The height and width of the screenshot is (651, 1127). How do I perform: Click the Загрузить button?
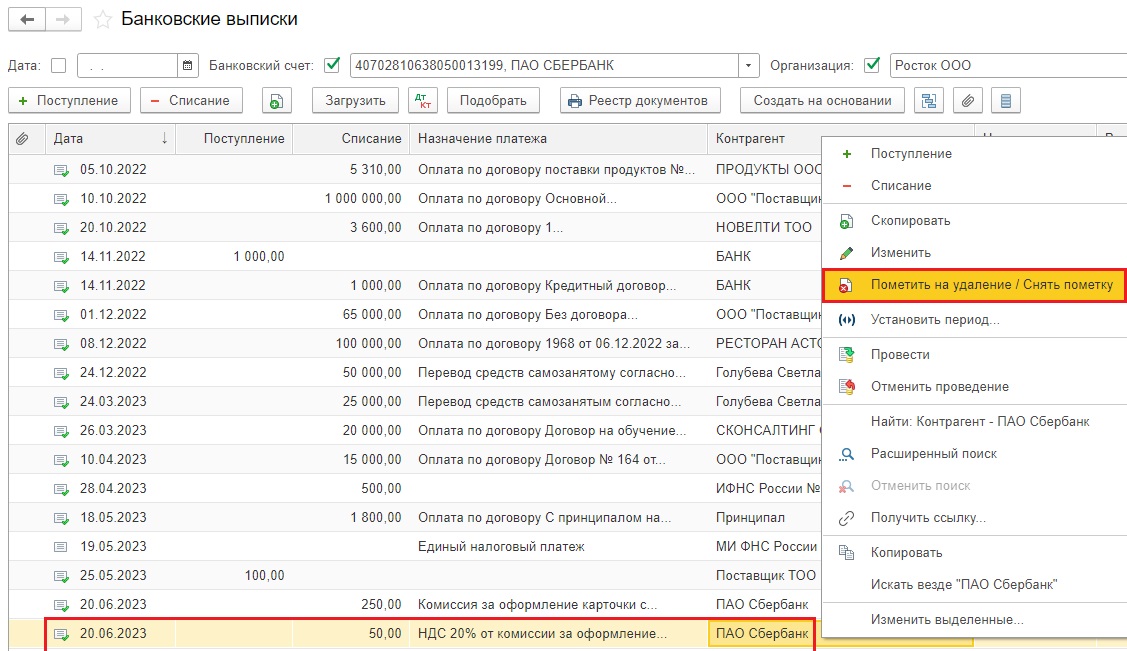pos(355,101)
